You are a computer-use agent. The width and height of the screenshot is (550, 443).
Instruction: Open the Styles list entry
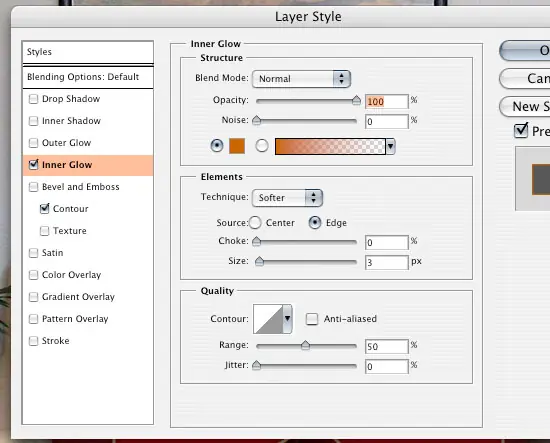88,52
